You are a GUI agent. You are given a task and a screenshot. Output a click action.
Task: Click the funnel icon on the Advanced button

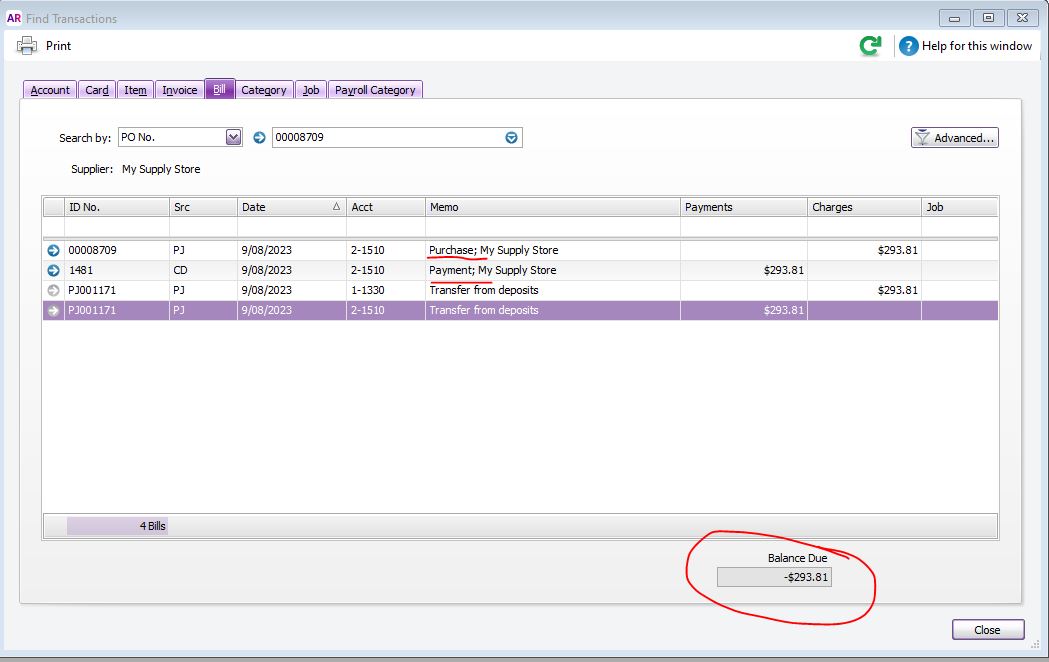tap(923, 138)
